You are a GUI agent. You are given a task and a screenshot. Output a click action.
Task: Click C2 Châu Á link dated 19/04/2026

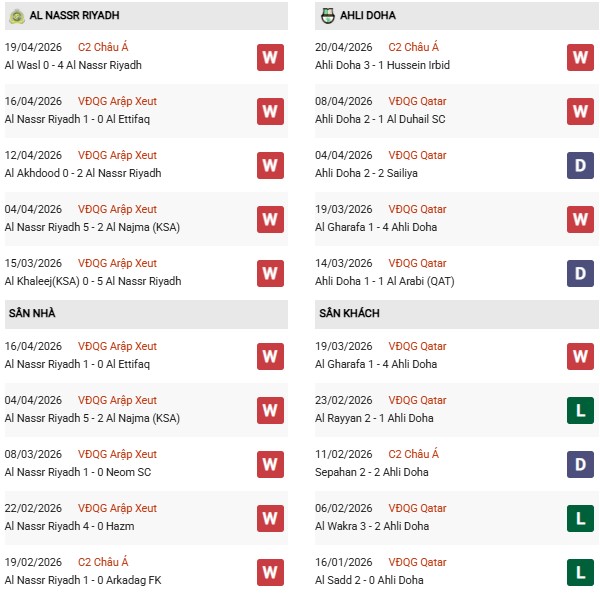pyautogui.click(x=105, y=47)
